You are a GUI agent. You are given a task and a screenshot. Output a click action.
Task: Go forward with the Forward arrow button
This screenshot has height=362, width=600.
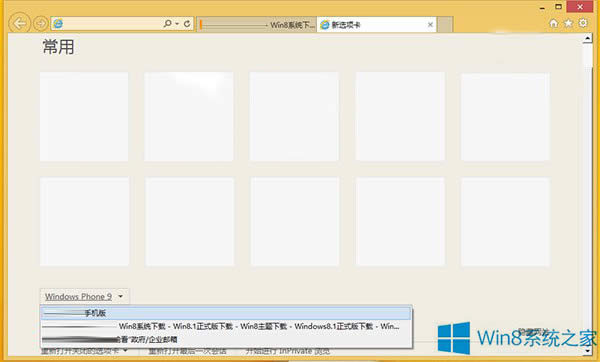click(x=41, y=24)
